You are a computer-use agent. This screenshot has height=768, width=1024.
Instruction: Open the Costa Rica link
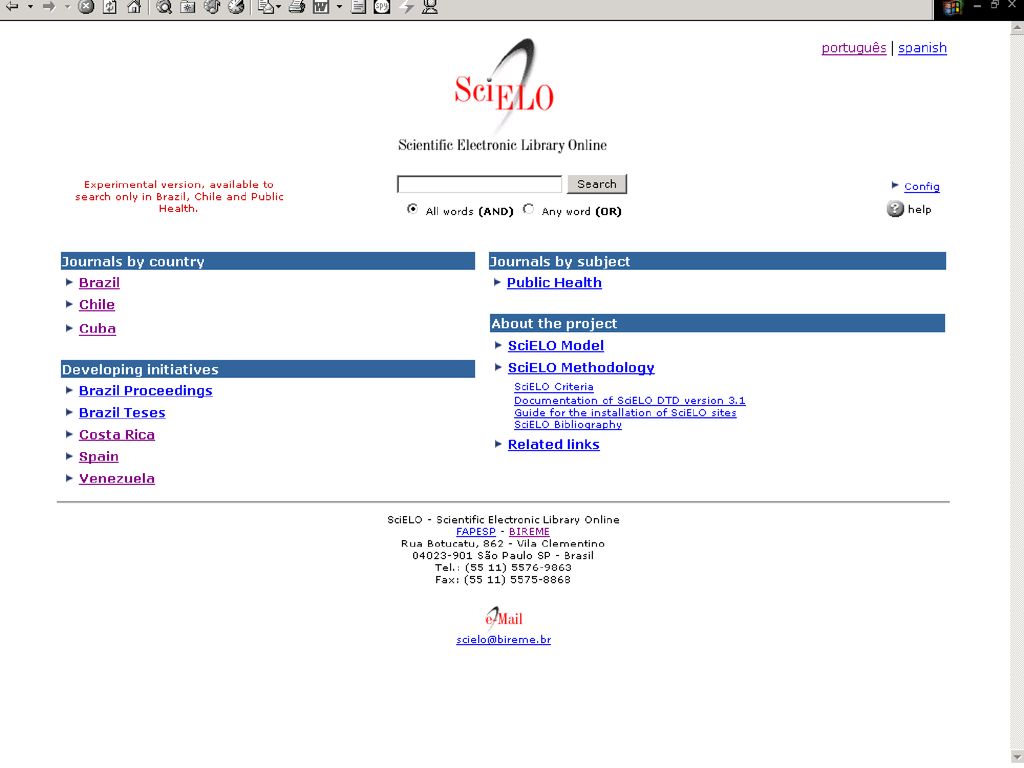117,435
